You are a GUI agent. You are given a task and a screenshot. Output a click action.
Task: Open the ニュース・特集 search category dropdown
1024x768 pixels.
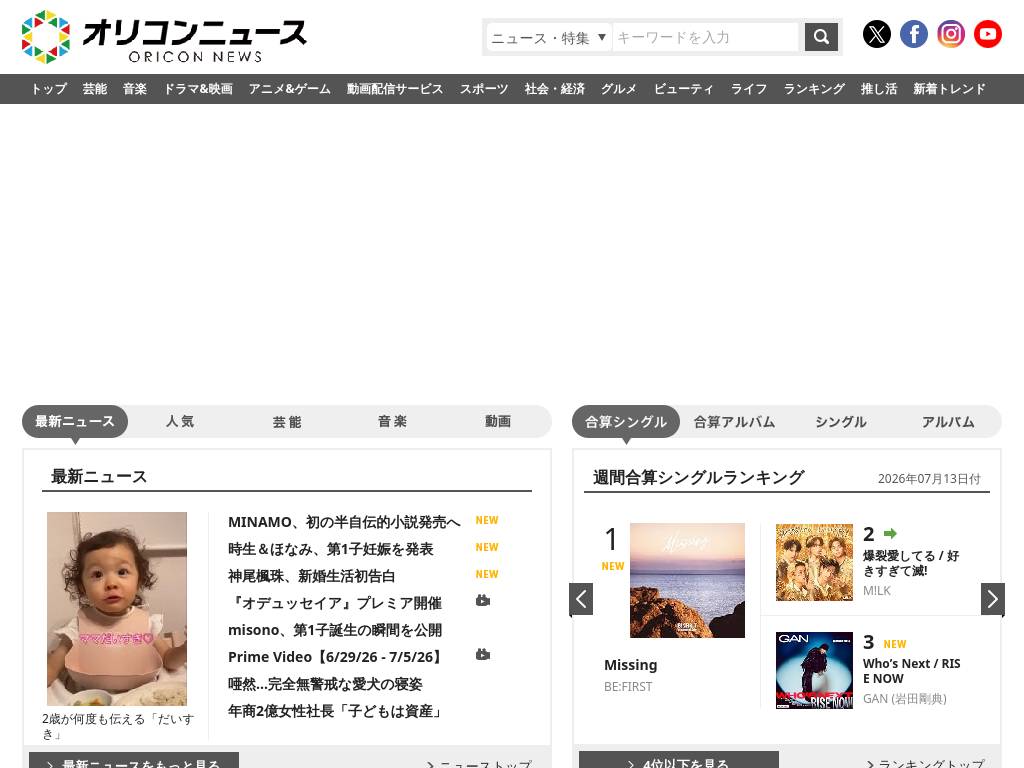(x=549, y=37)
